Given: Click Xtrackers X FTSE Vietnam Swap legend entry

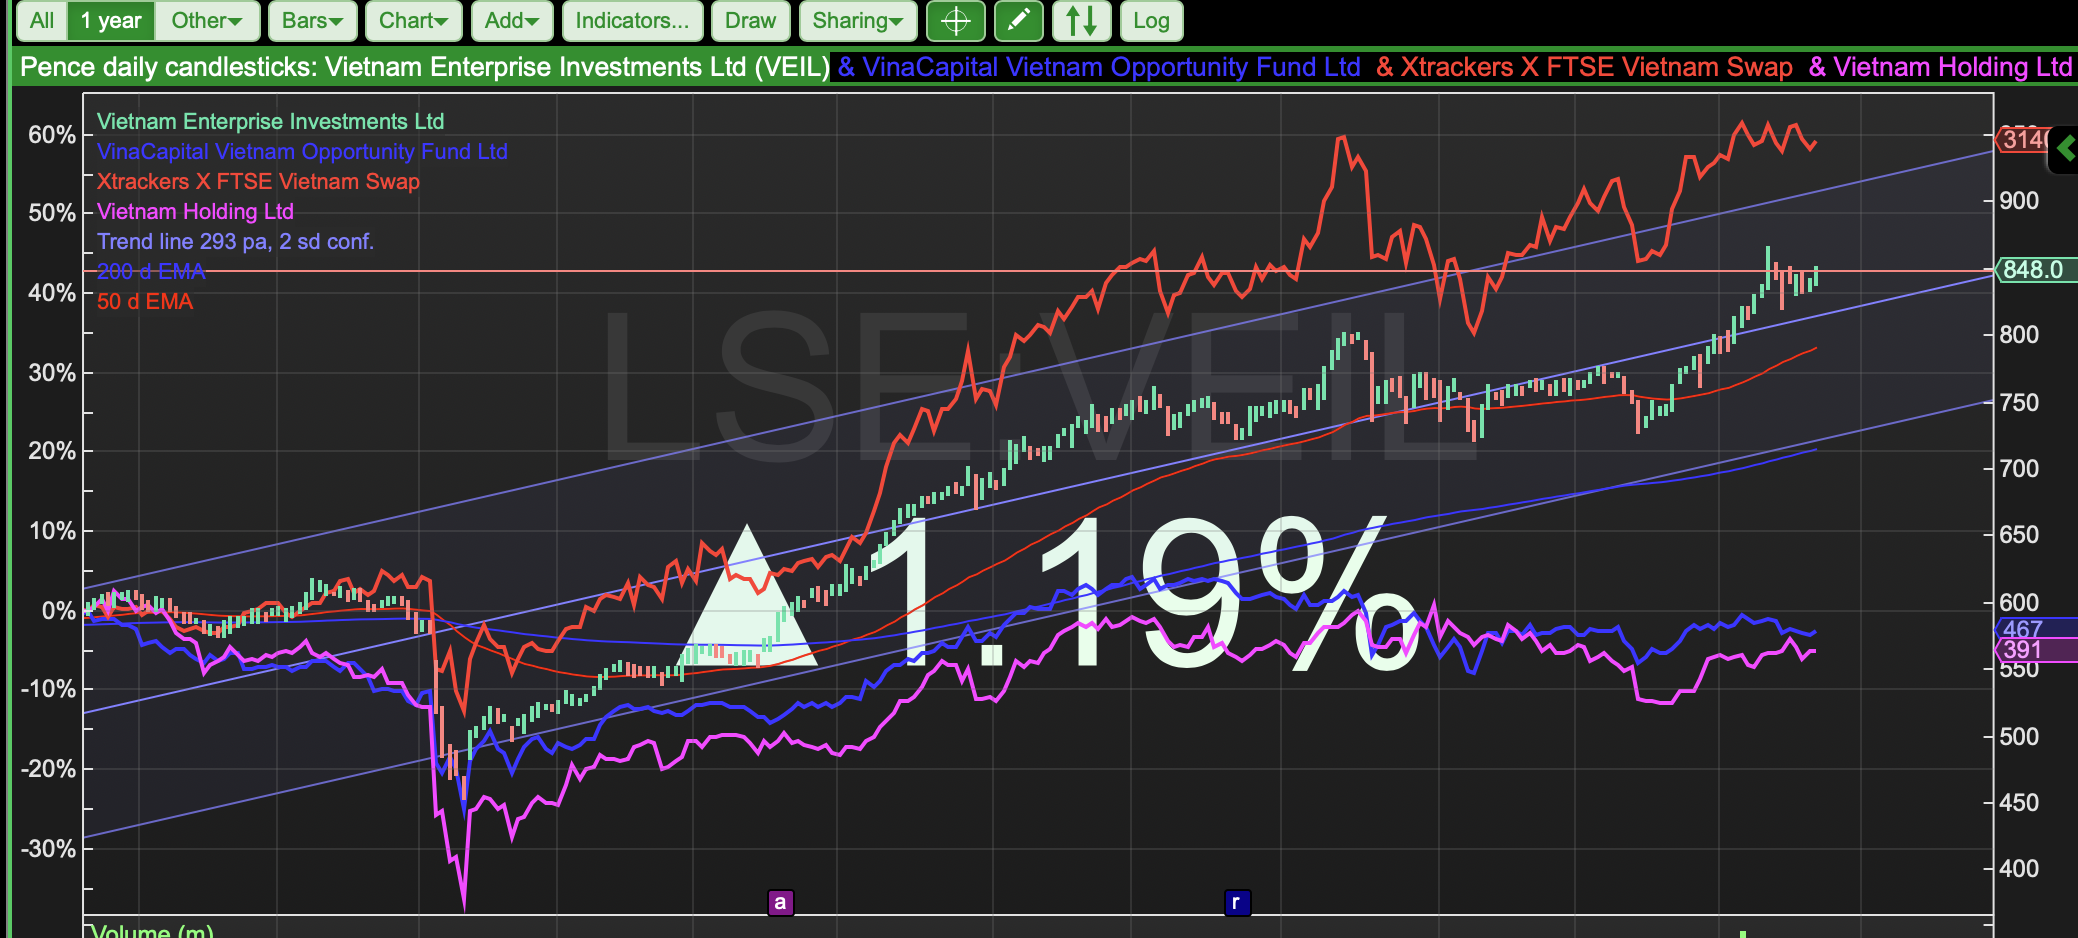Looking at the screenshot, I should [x=258, y=181].
